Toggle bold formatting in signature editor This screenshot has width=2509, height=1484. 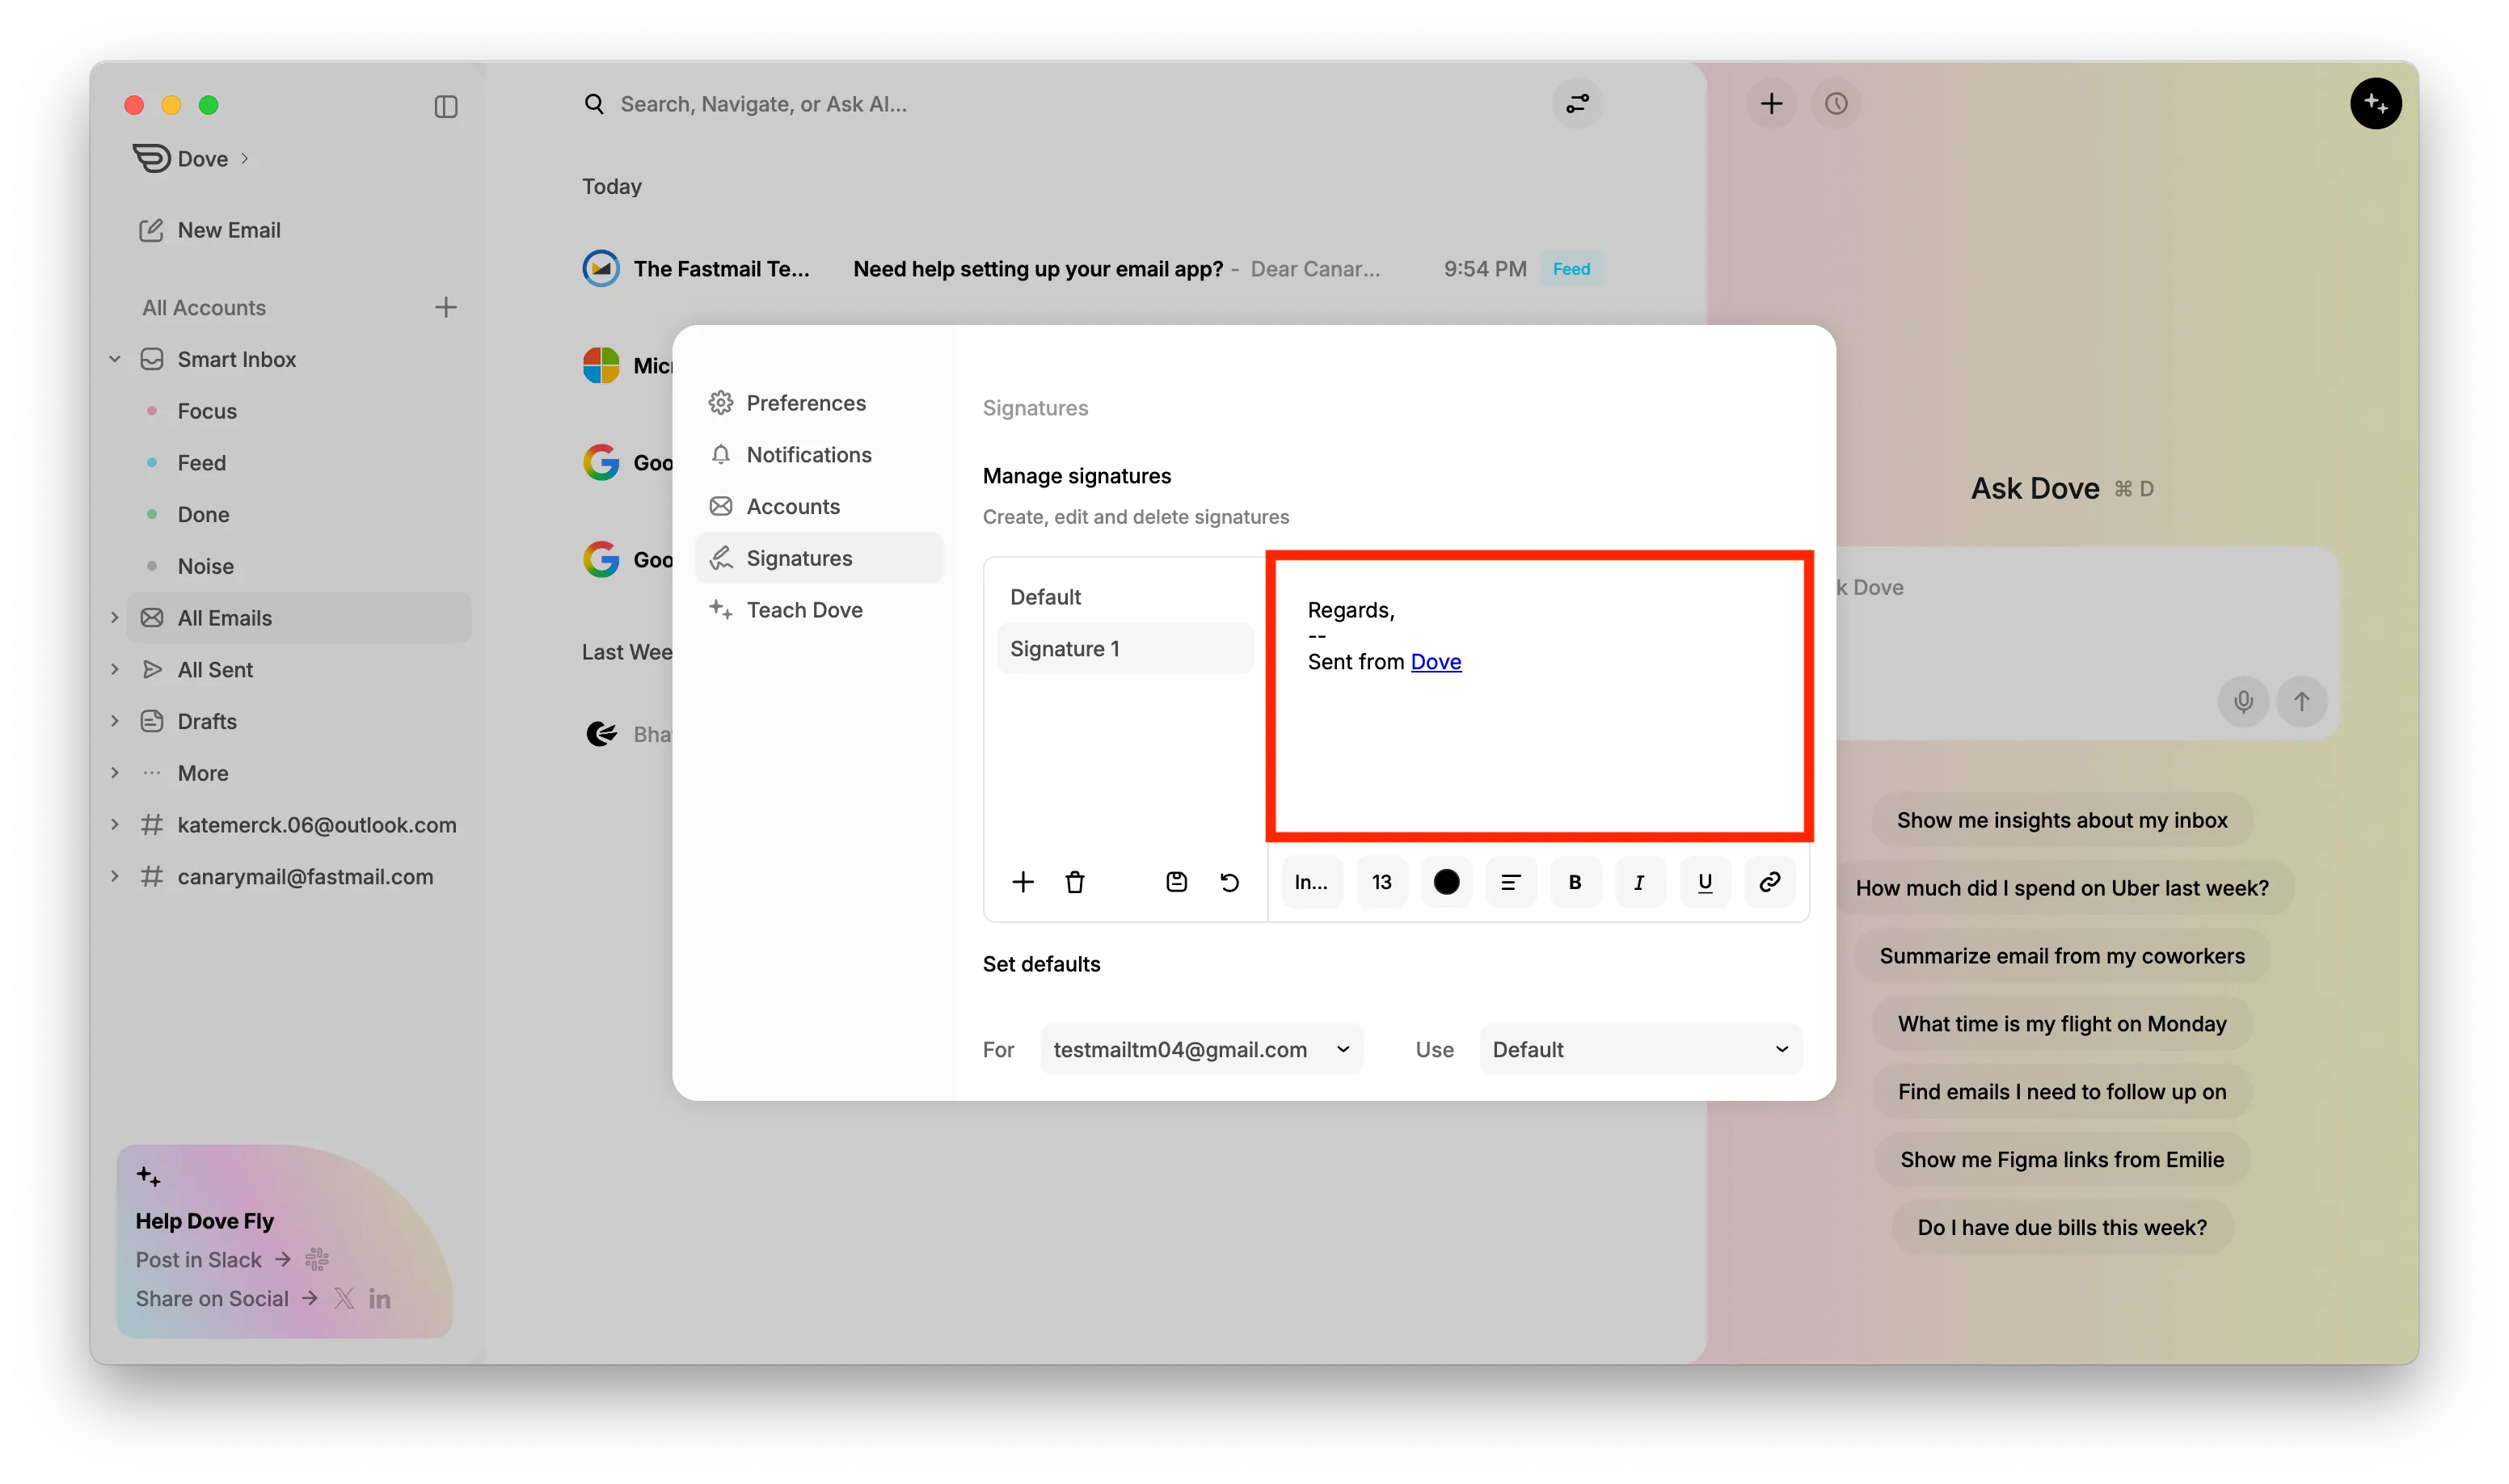click(x=1574, y=882)
